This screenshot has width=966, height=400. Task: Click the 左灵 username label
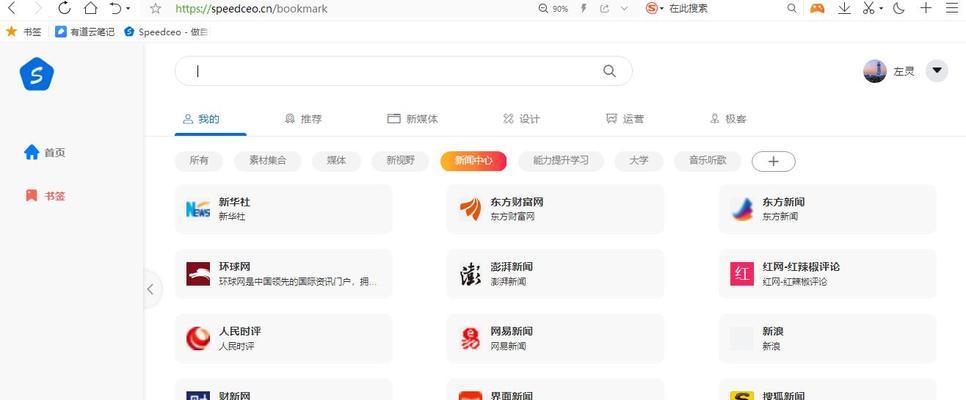(904, 71)
